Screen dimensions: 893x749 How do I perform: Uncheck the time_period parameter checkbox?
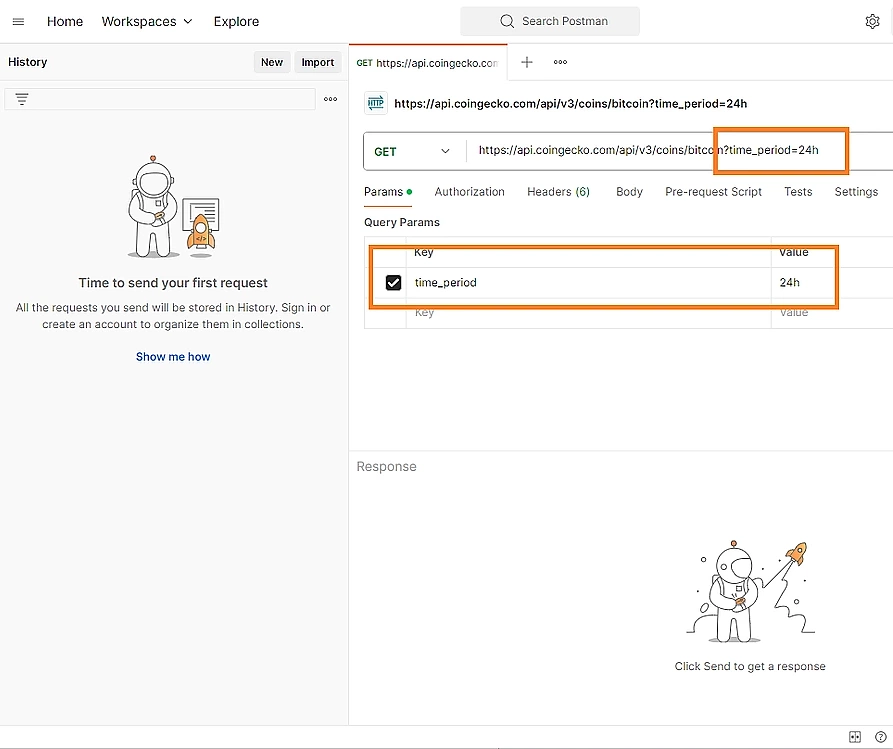[394, 283]
